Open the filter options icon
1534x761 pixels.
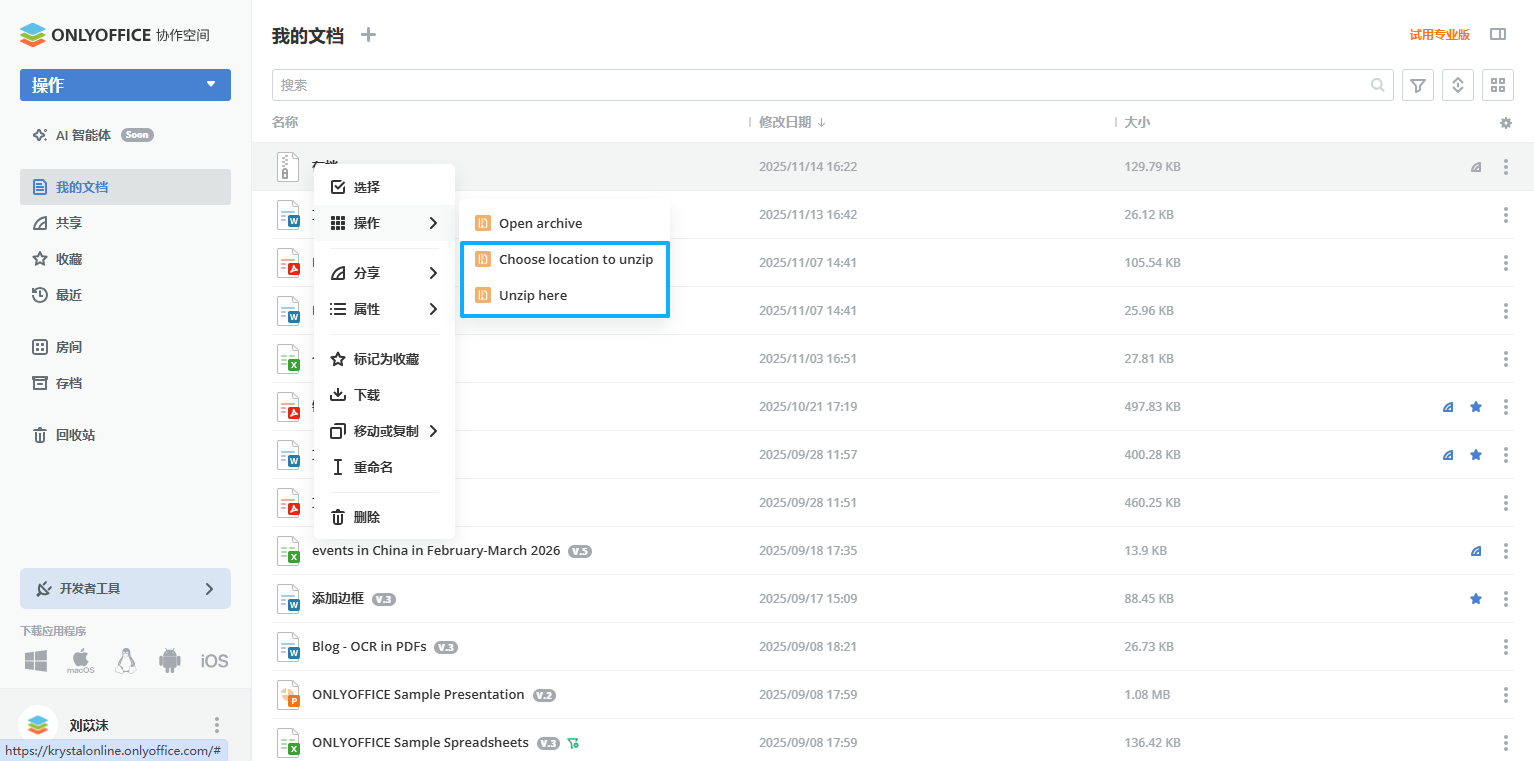point(1417,85)
